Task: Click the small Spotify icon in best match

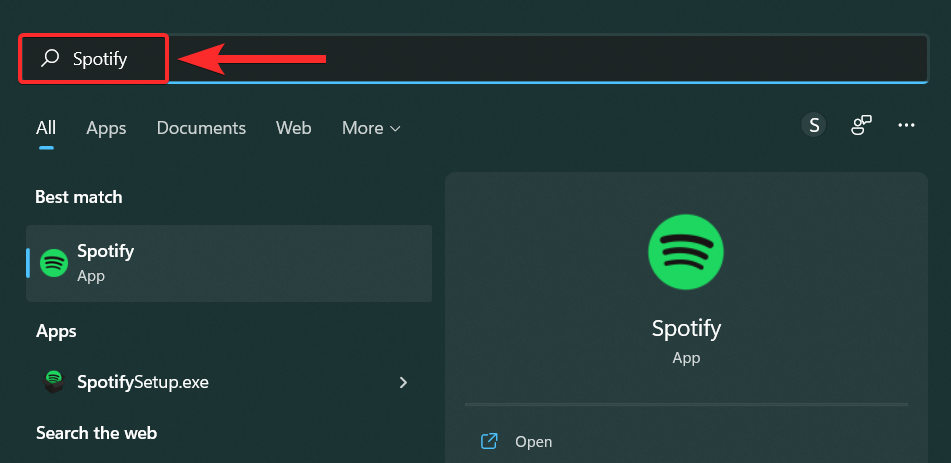Action: (x=54, y=263)
